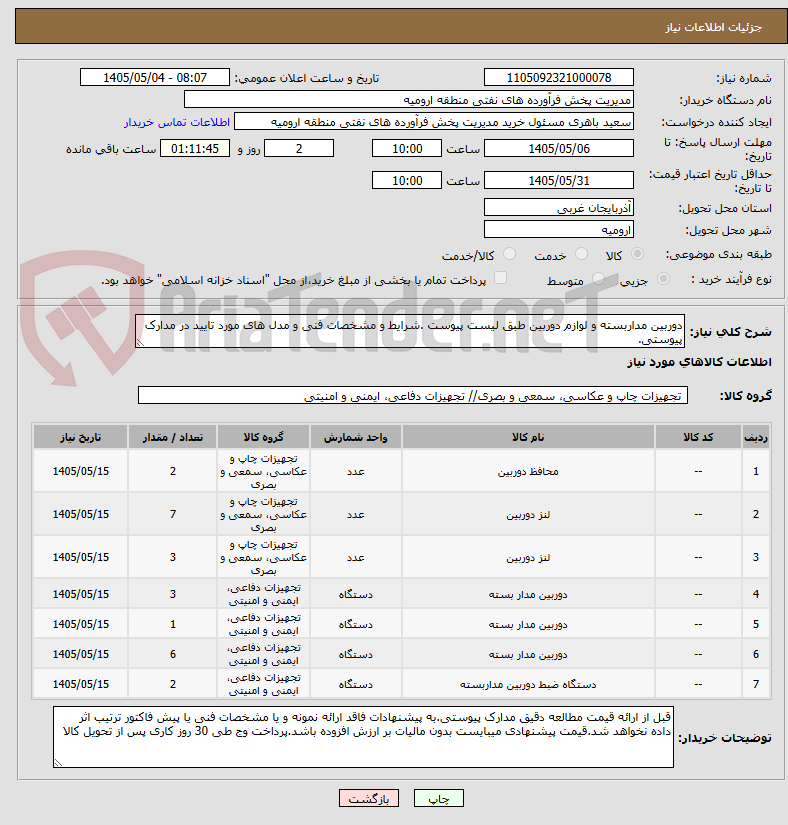Click the response deadline time field 10:00
Image resolution: width=788 pixels, height=825 pixels.
pyautogui.click(x=407, y=148)
